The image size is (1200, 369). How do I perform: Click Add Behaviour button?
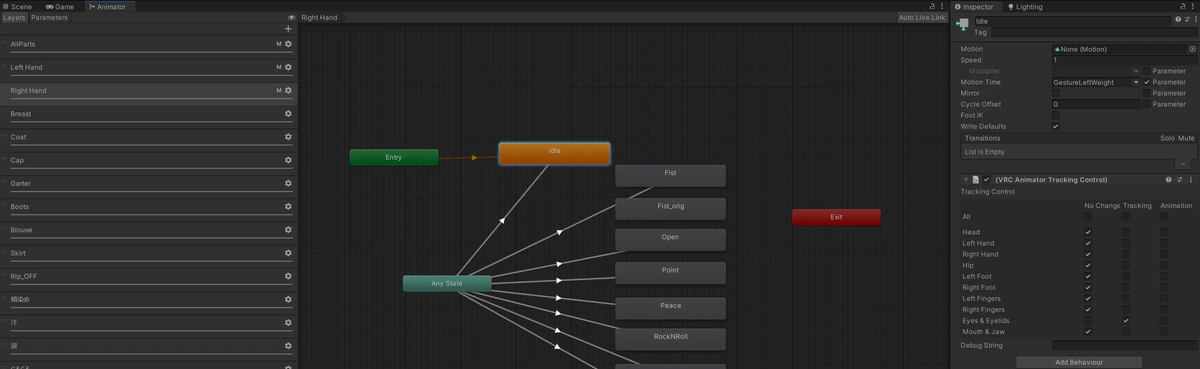pos(1079,362)
